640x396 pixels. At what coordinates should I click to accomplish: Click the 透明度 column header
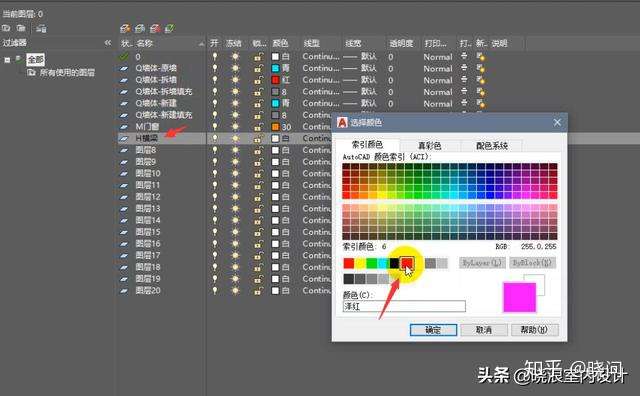(401, 43)
